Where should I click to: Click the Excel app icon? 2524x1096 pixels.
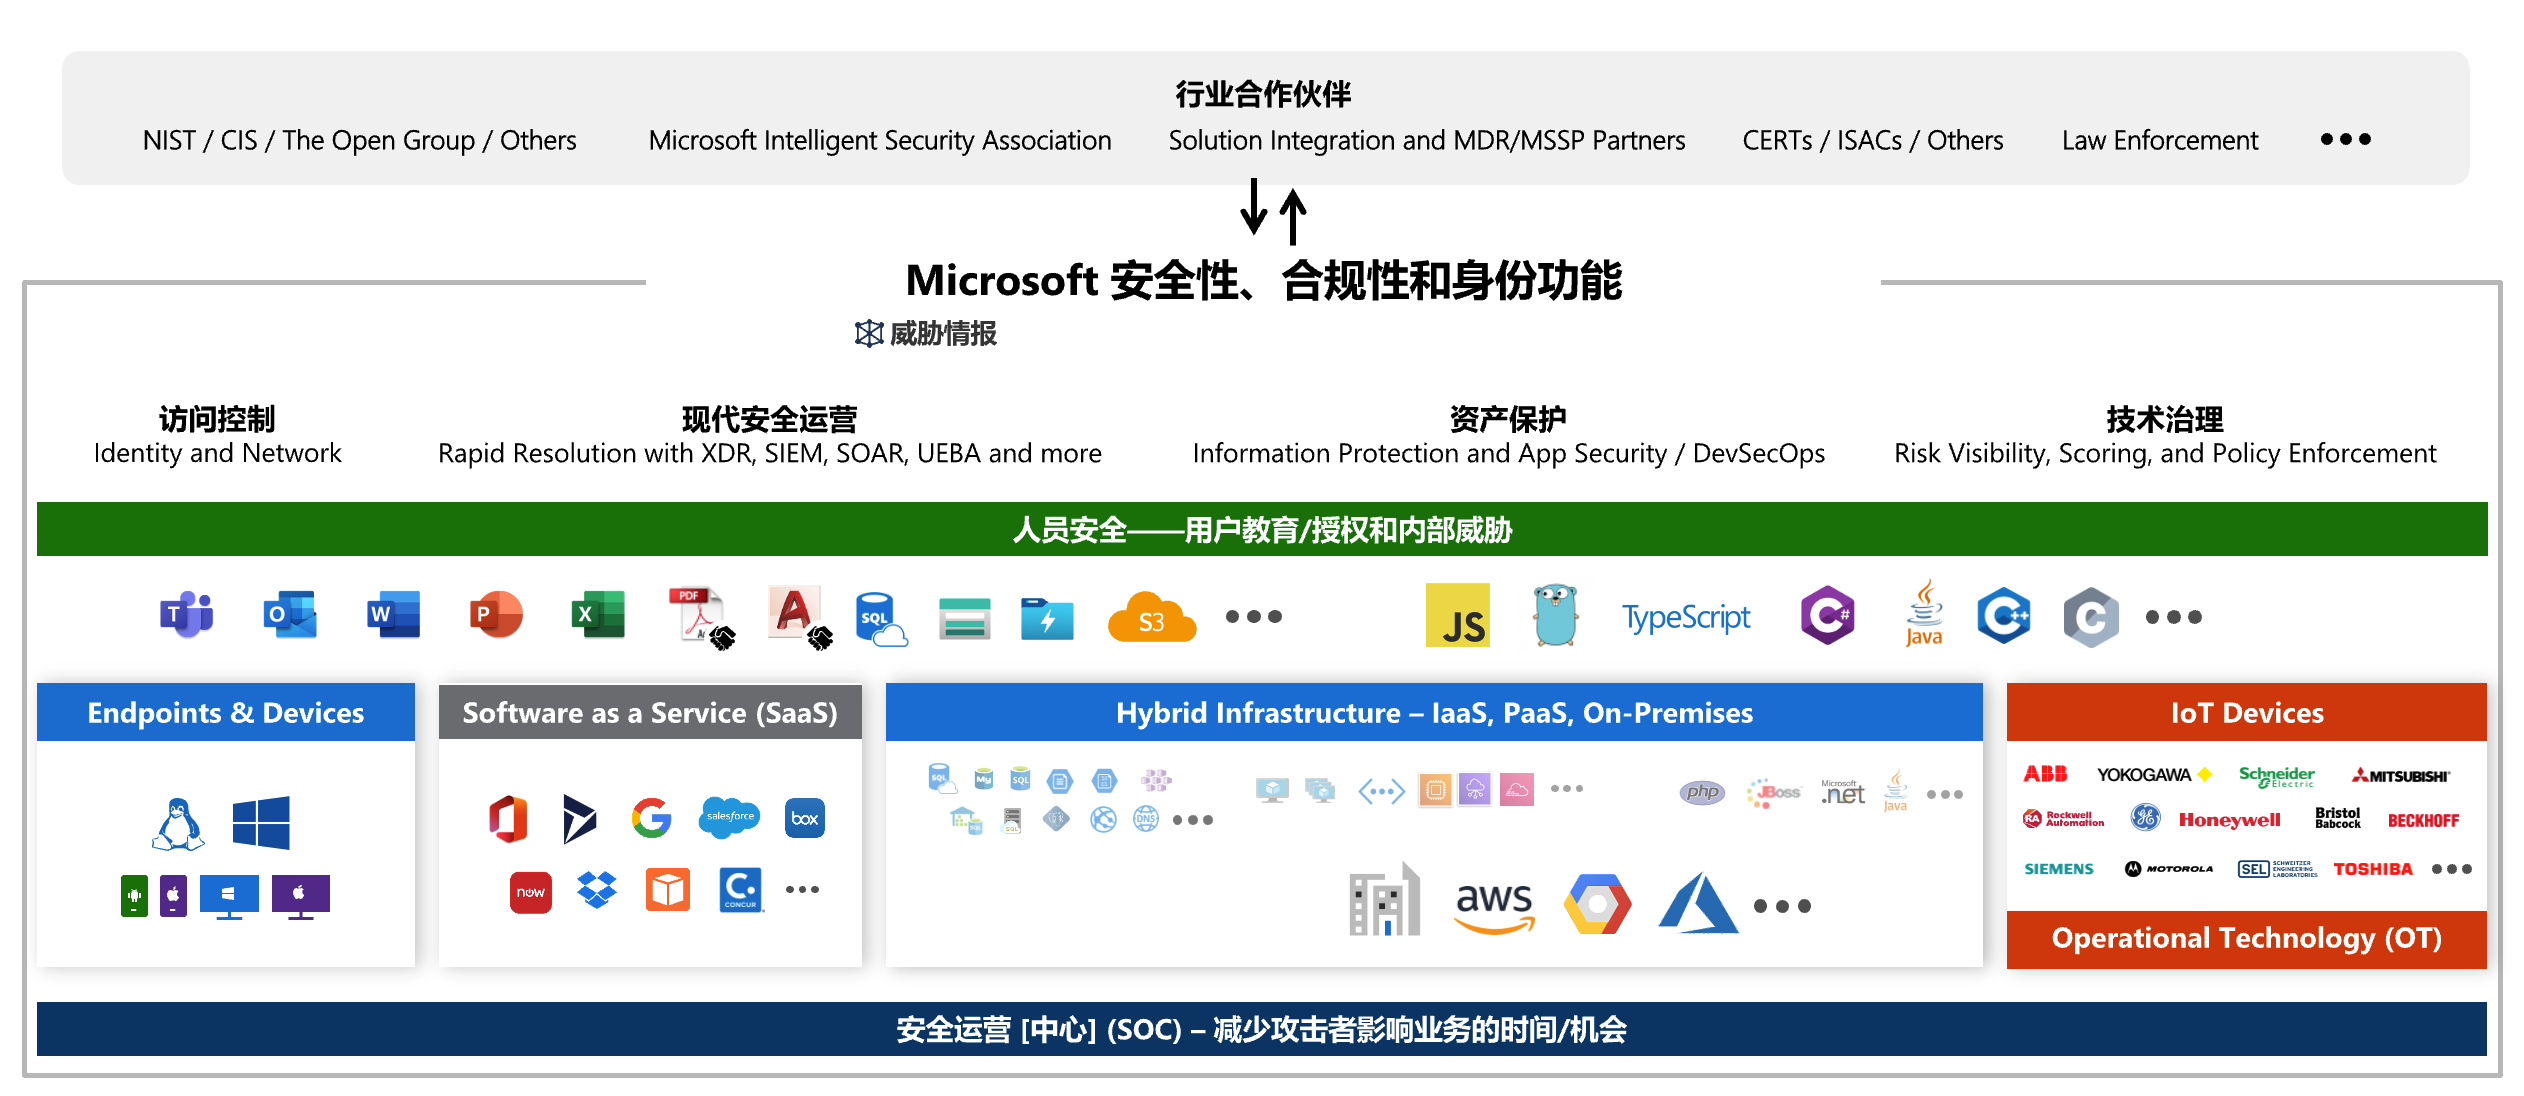click(598, 615)
